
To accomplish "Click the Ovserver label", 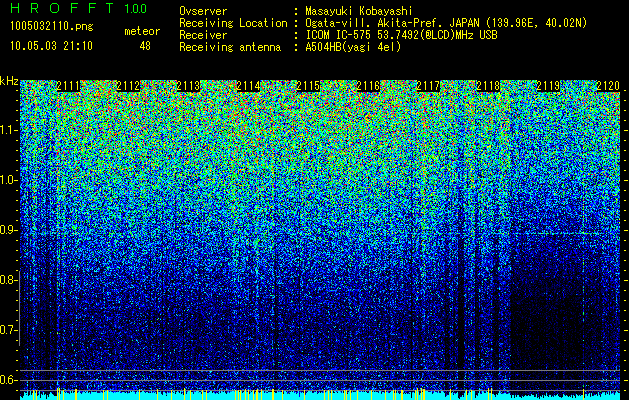I will pos(203,11).
